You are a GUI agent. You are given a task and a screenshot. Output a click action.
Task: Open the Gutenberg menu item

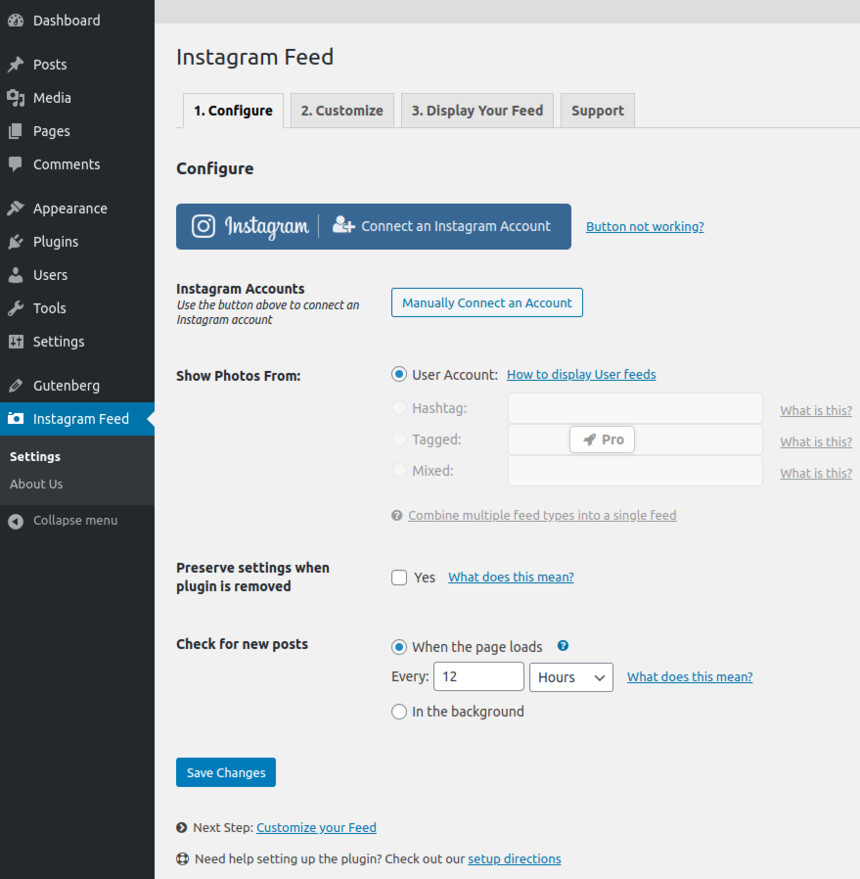[77, 386]
